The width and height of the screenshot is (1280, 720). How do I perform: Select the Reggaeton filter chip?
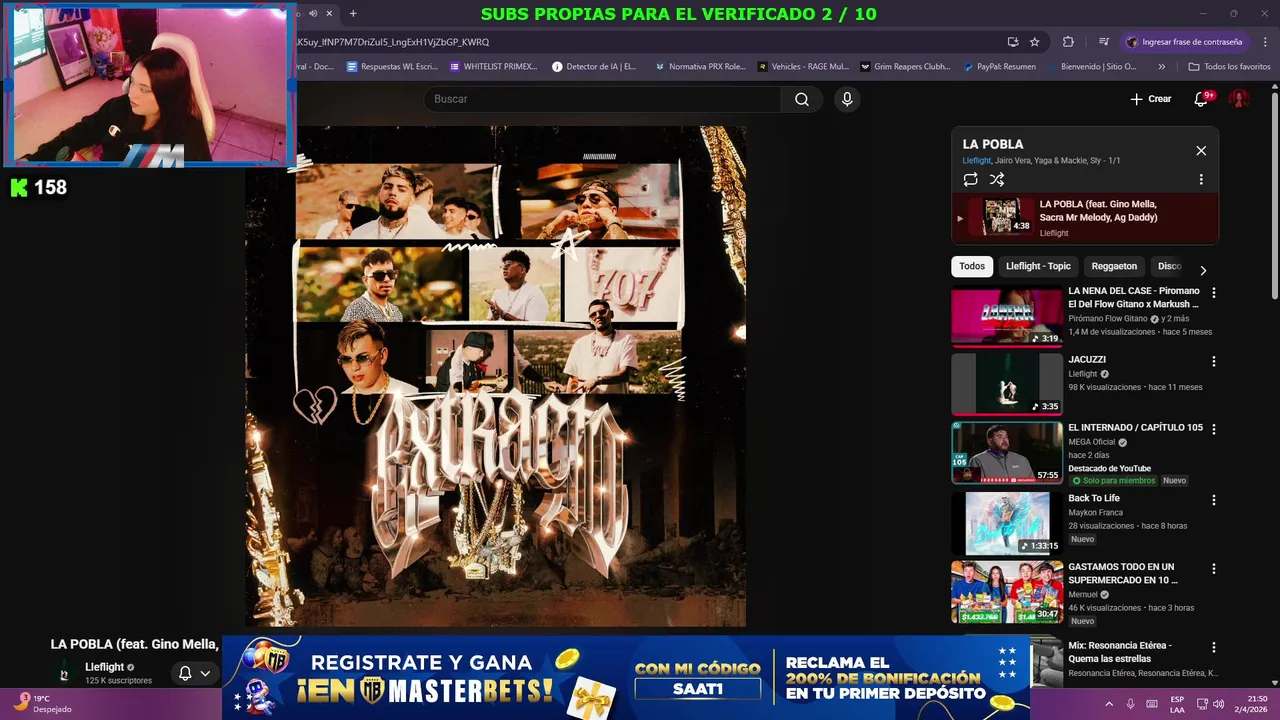pos(1114,266)
